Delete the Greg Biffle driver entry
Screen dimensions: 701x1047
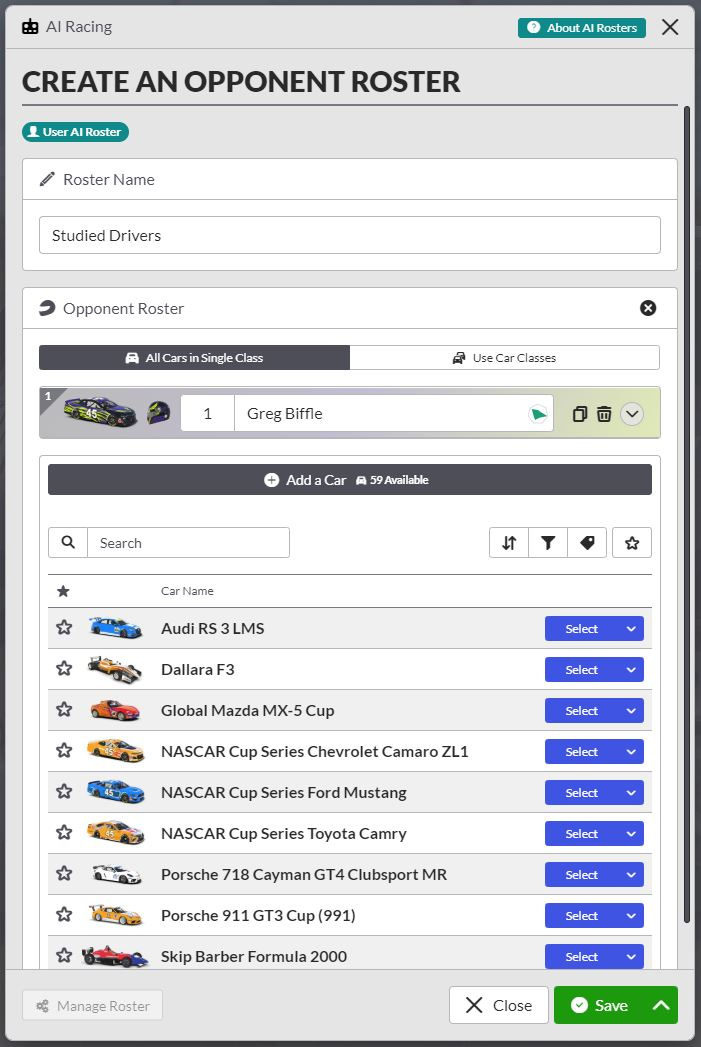click(x=604, y=414)
